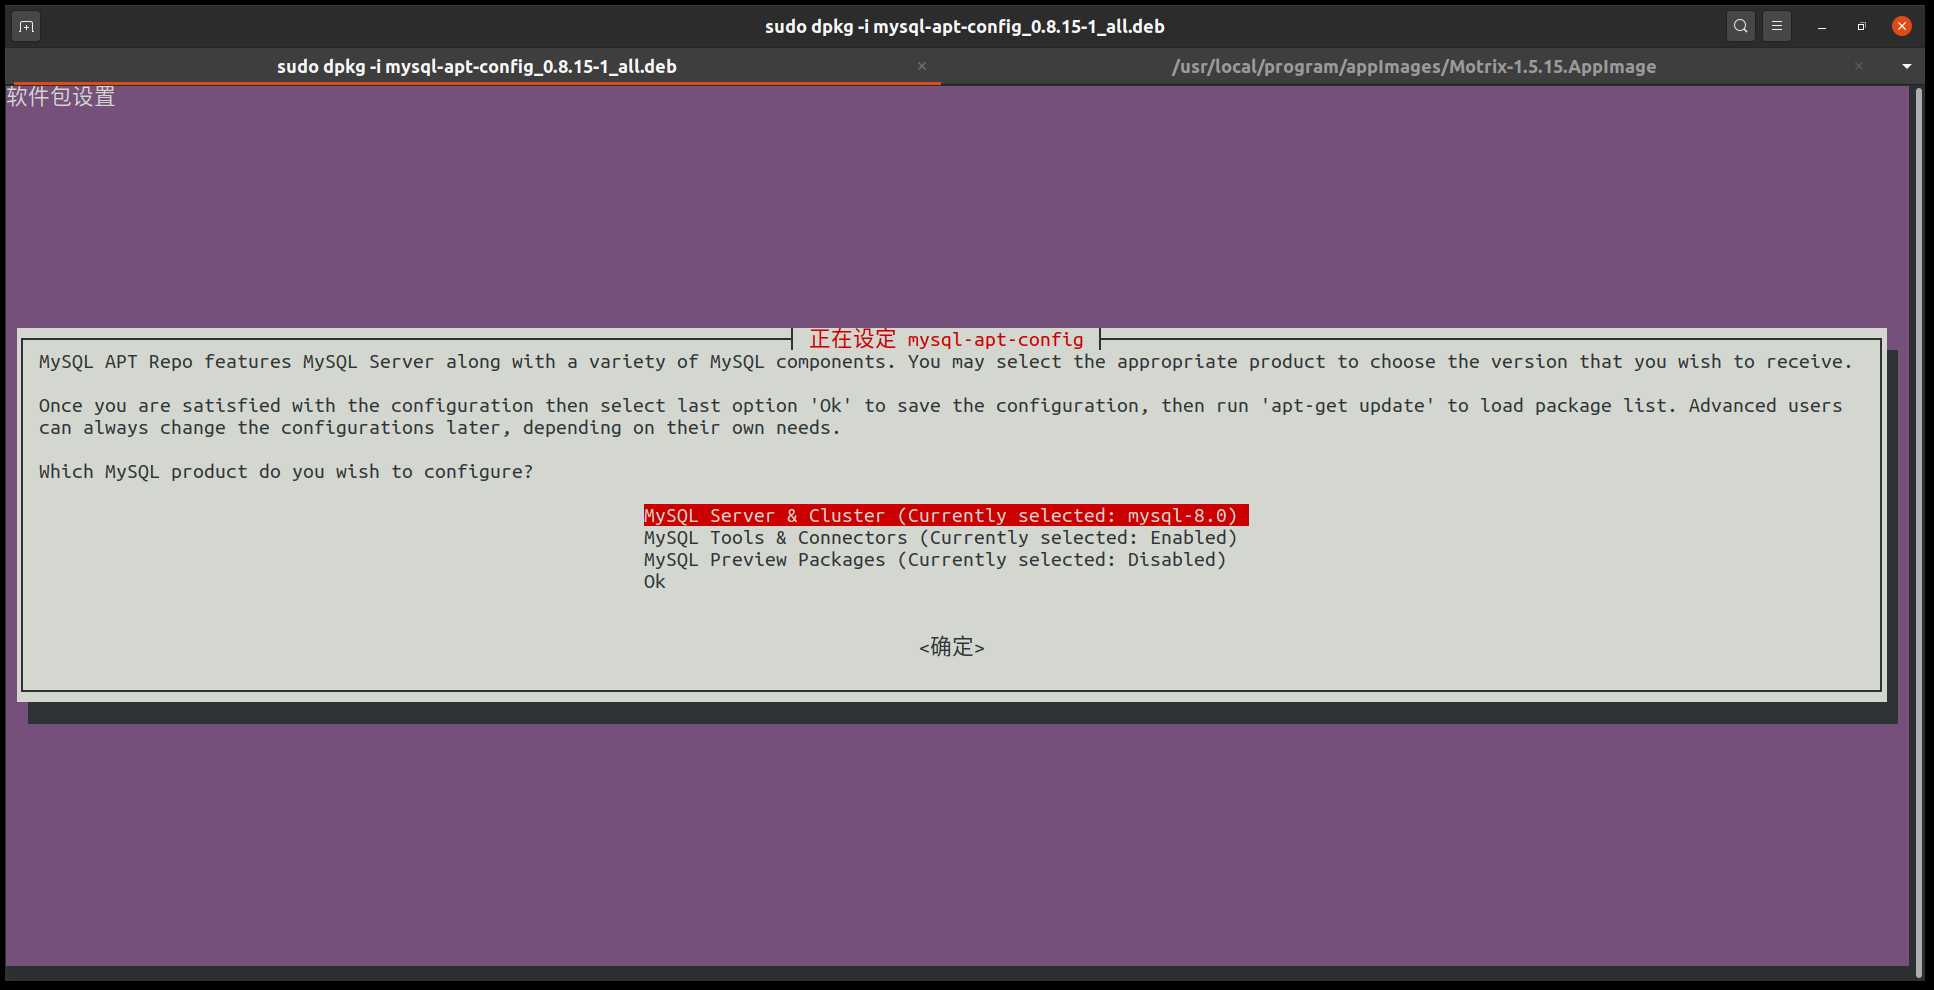The height and width of the screenshot is (990, 1934).
Task: Select MySQL Server & Cluster option
Action: [946, 516]
